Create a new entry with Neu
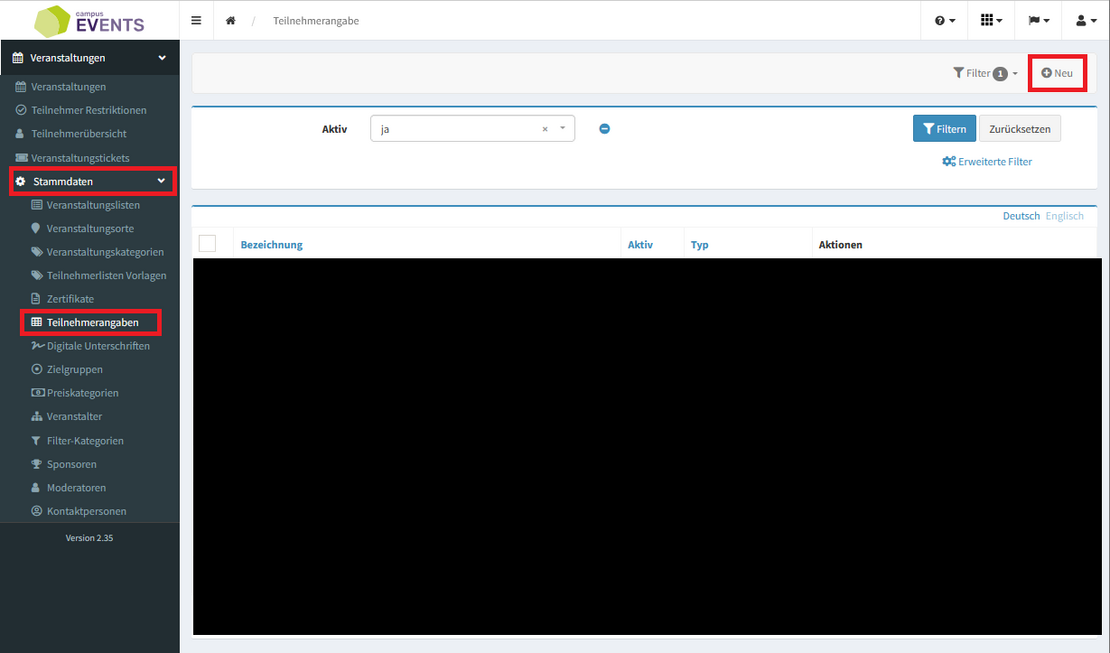The height and width of the screenshot is (653, 1110). click(x=1057, y=73)
